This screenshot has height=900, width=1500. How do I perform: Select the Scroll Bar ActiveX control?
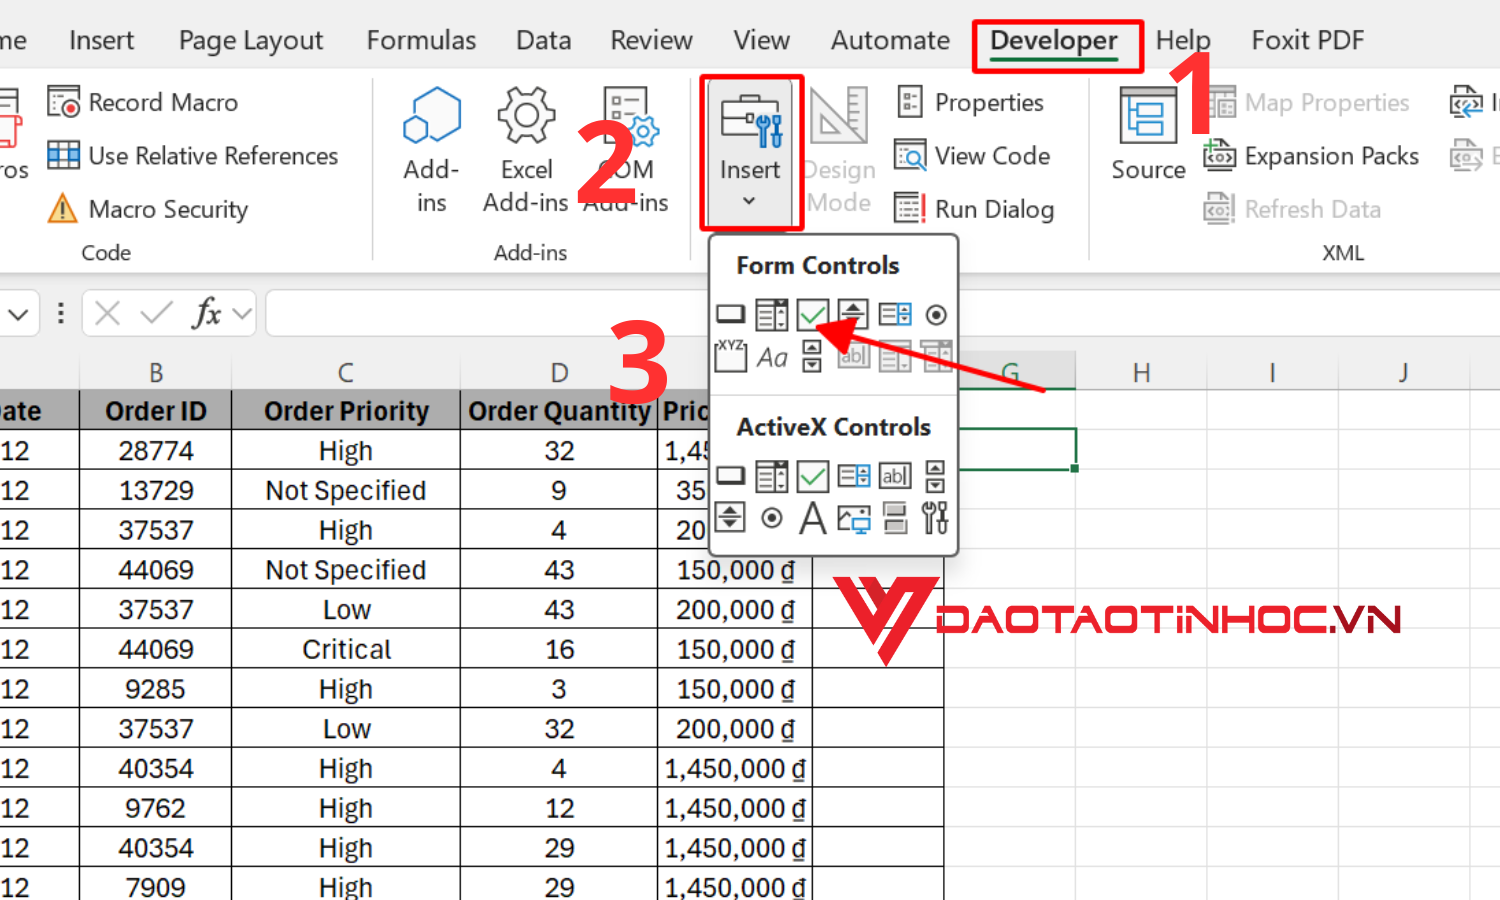coord(730,518)
